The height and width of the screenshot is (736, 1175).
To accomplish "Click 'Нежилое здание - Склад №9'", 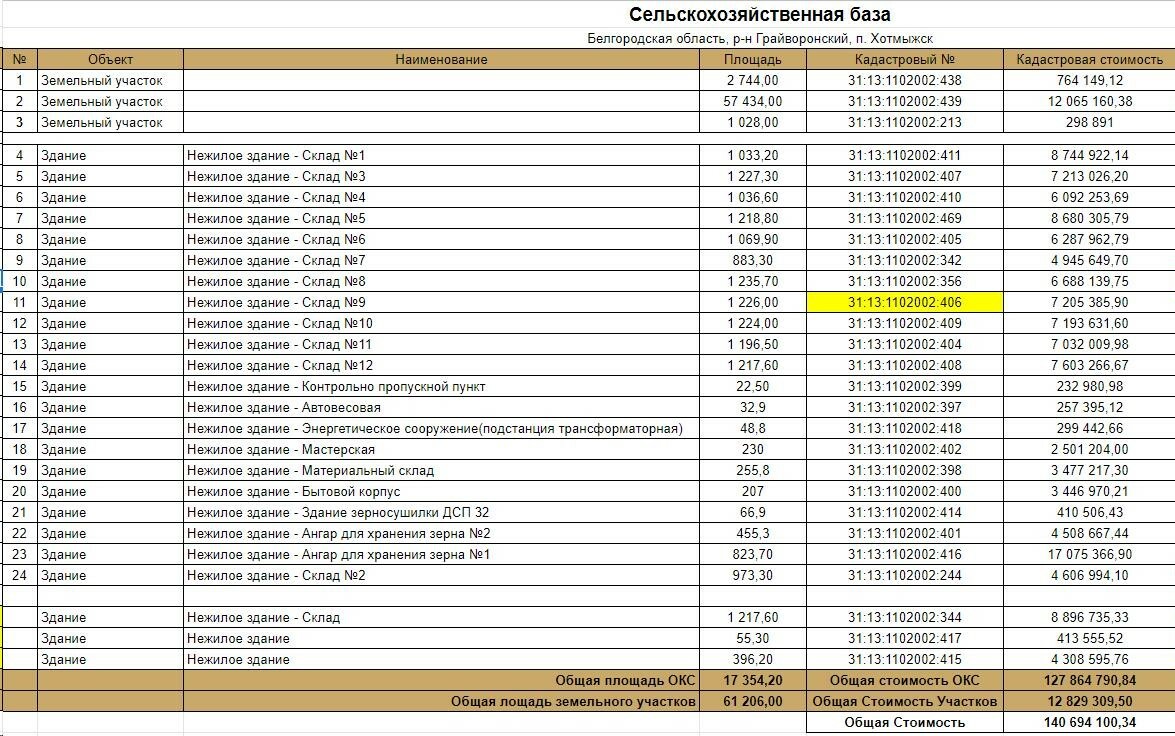I will [276, 302].
